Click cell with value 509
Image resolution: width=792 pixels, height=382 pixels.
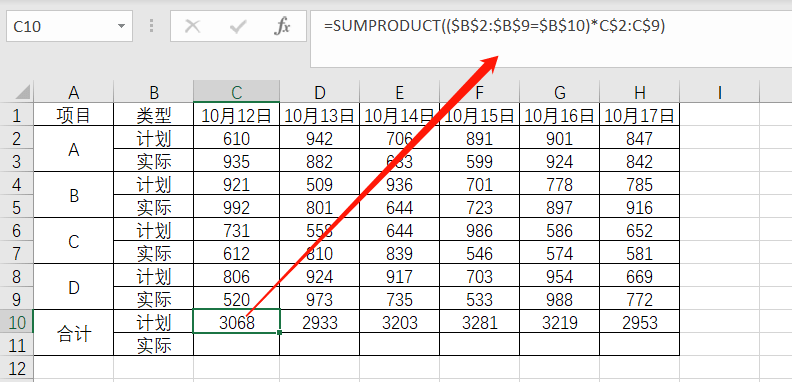point(319,184)
